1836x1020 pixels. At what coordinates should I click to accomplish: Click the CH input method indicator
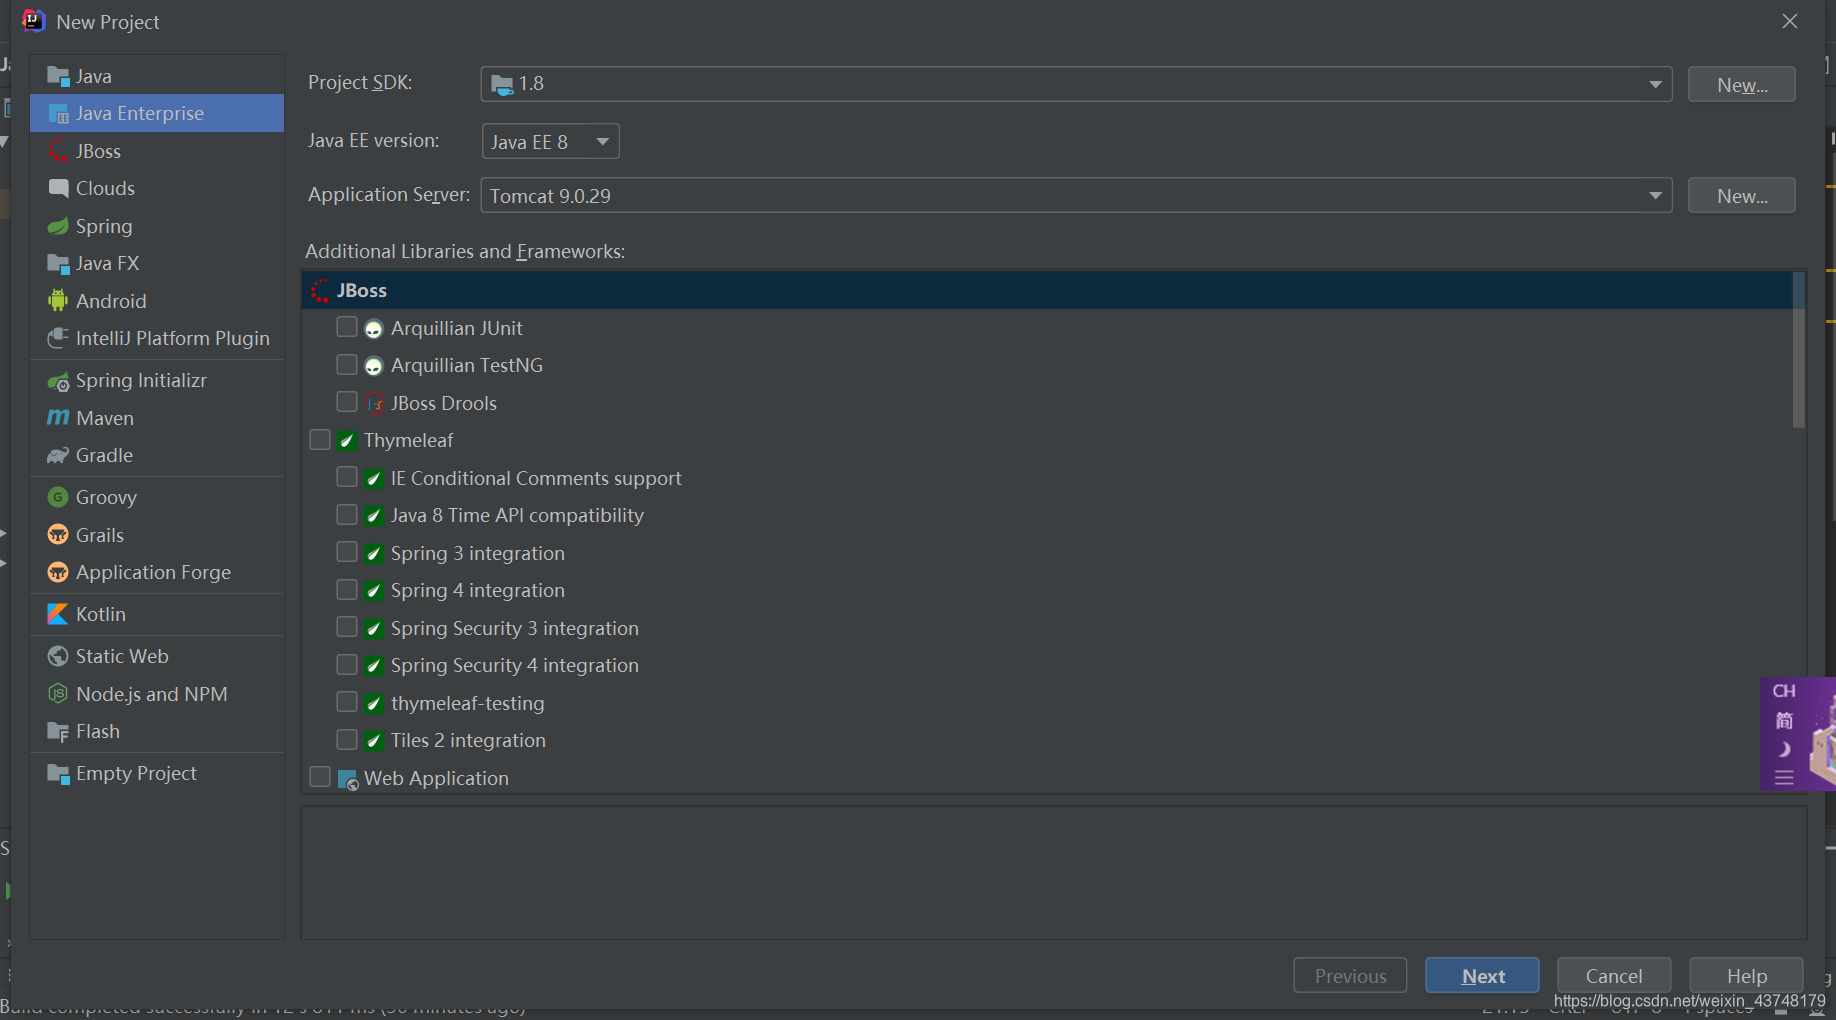[x=1784, y=691]
